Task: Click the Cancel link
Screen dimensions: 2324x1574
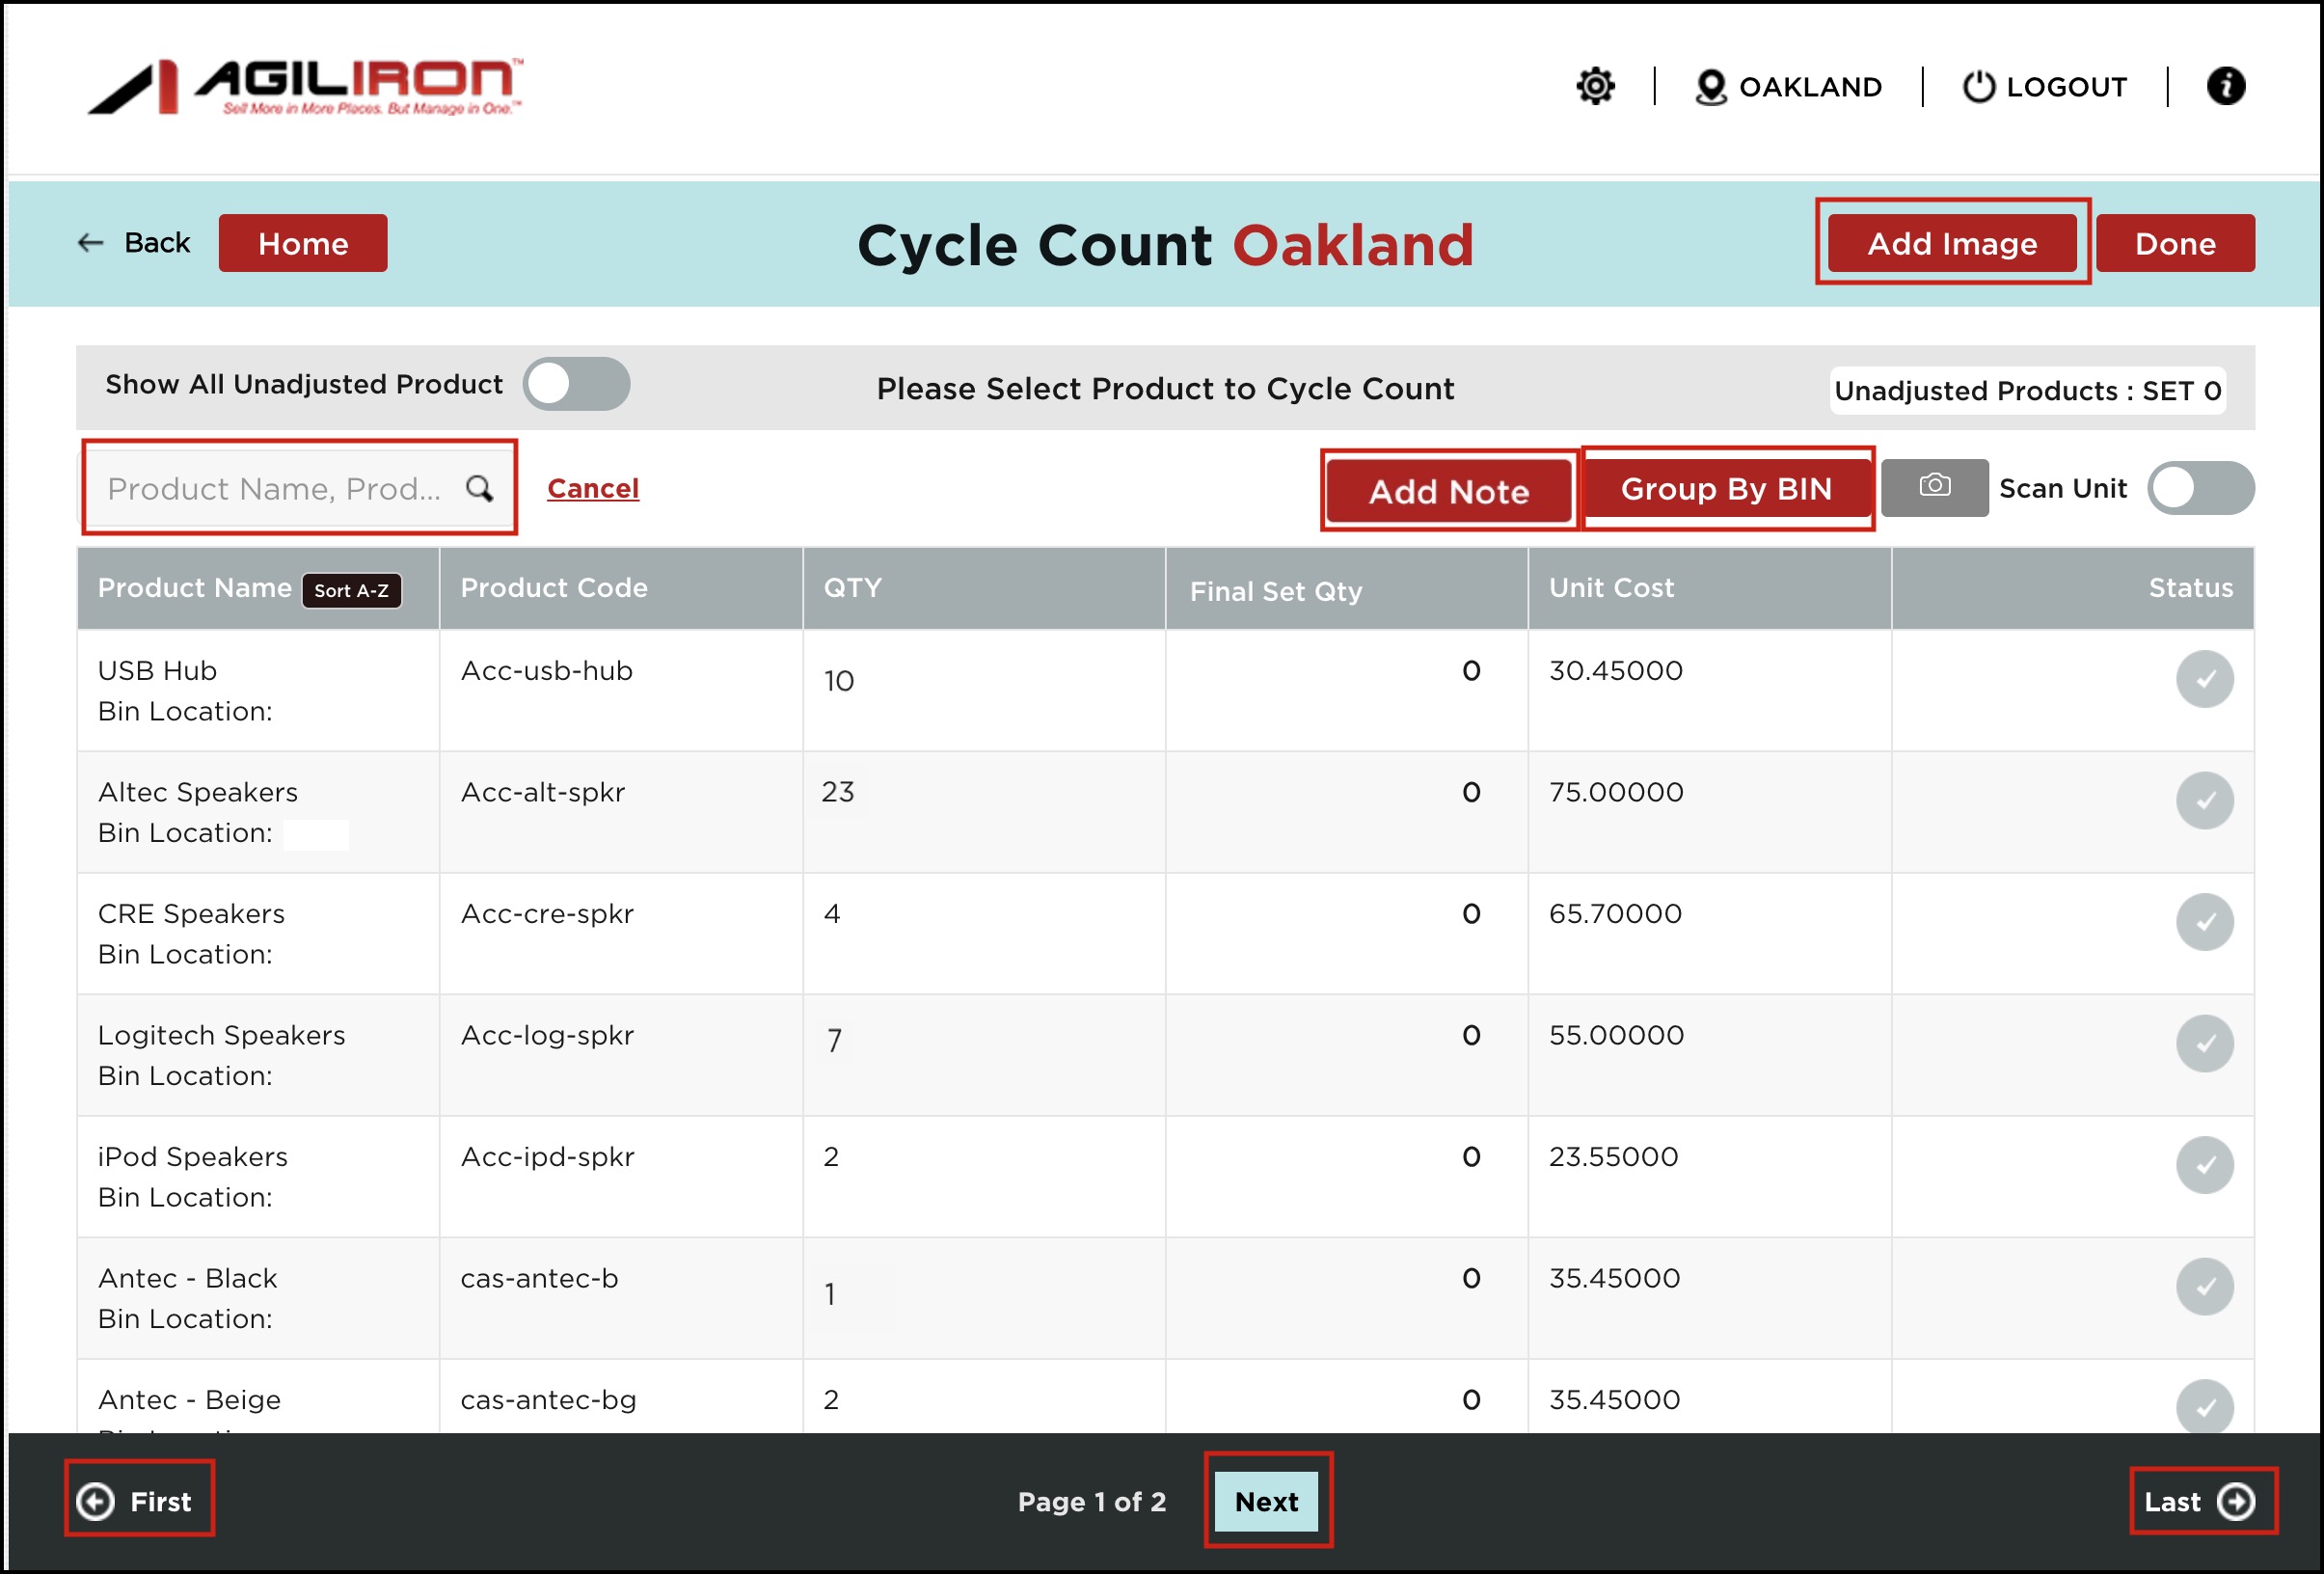Action: pyautogui.click(x=593, y=488)
